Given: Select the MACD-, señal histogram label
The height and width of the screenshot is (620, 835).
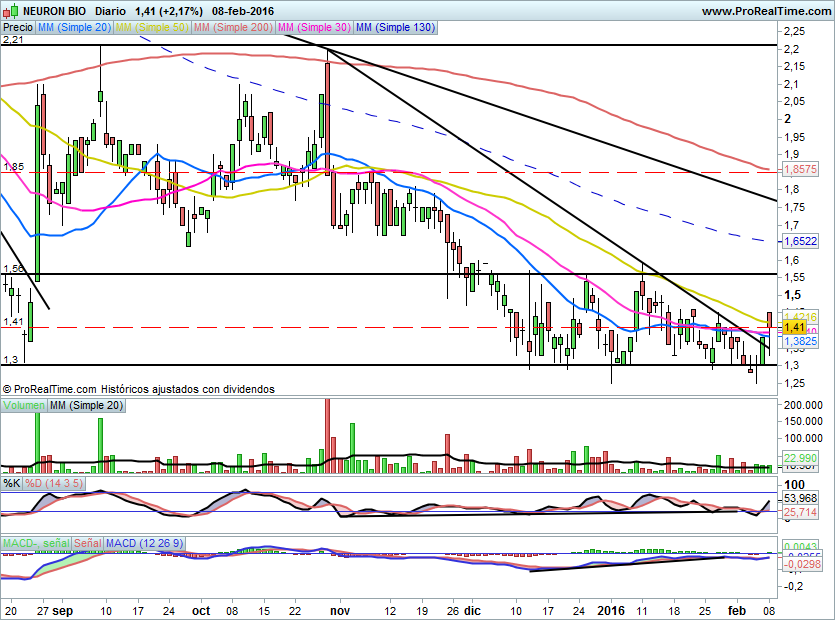Looking at the screenshot, I should pos(36,543).
